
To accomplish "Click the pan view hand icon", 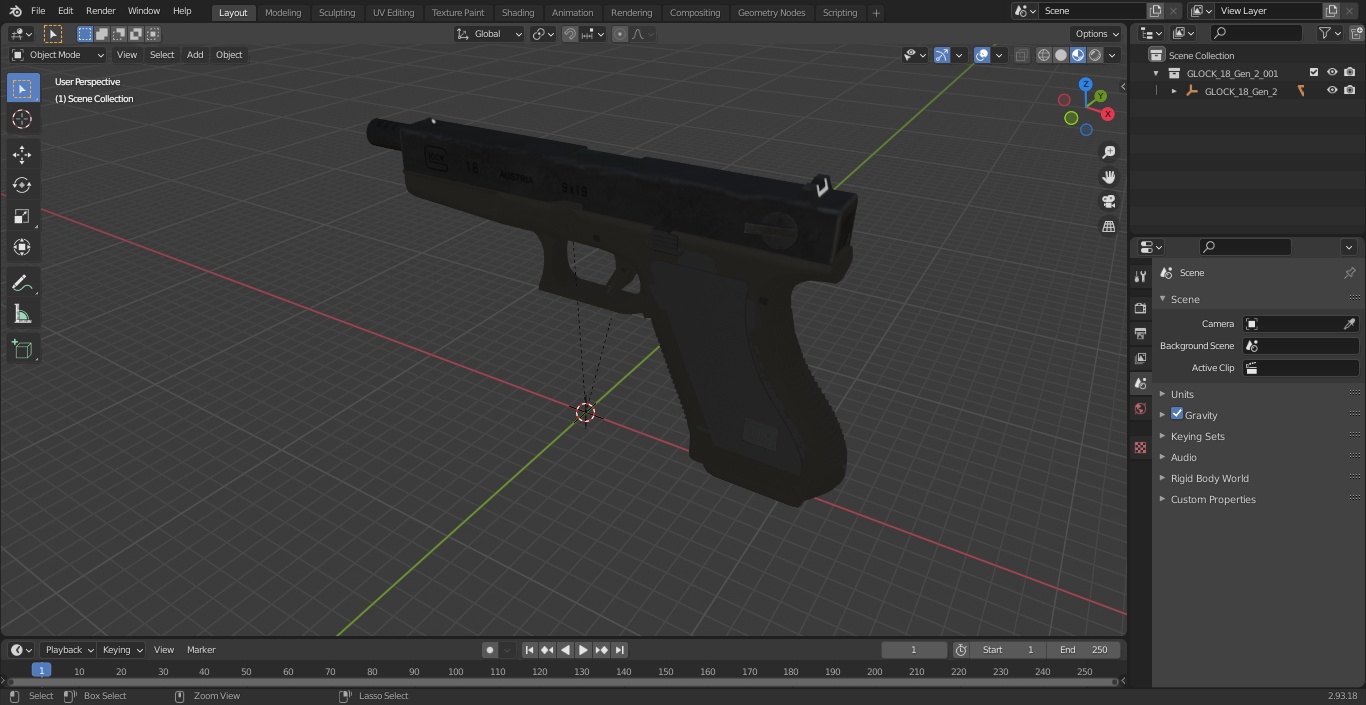I will pos(1108,177).
